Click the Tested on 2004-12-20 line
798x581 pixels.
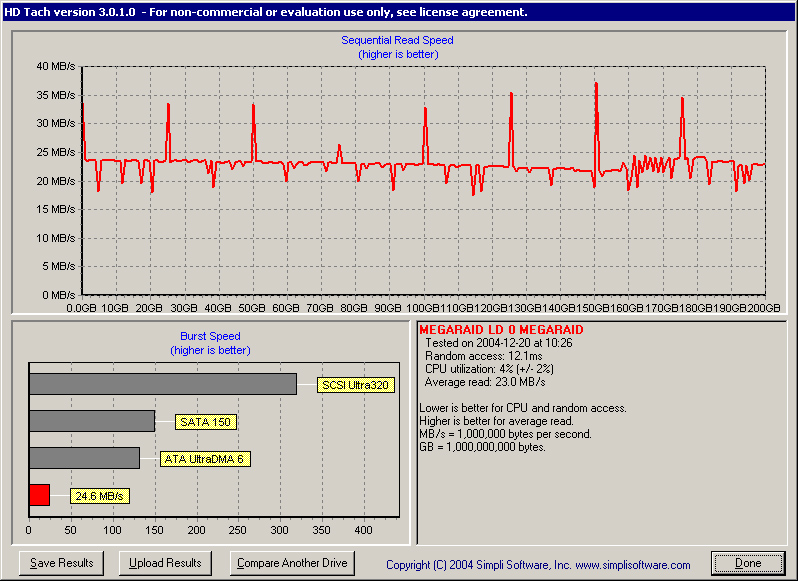point(499,343)
